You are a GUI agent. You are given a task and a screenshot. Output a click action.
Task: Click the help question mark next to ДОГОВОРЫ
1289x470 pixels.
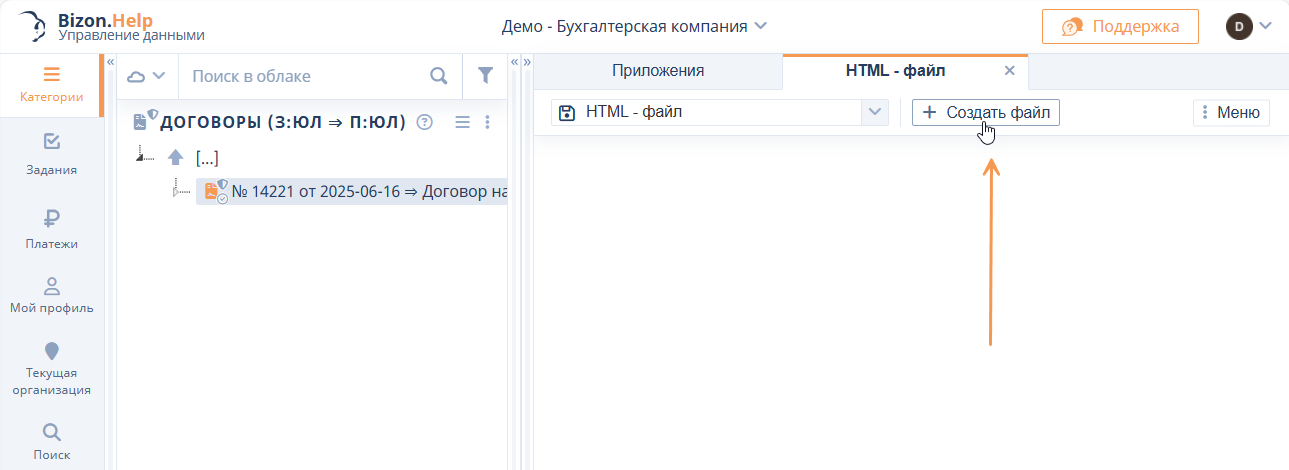click(424, 122)
